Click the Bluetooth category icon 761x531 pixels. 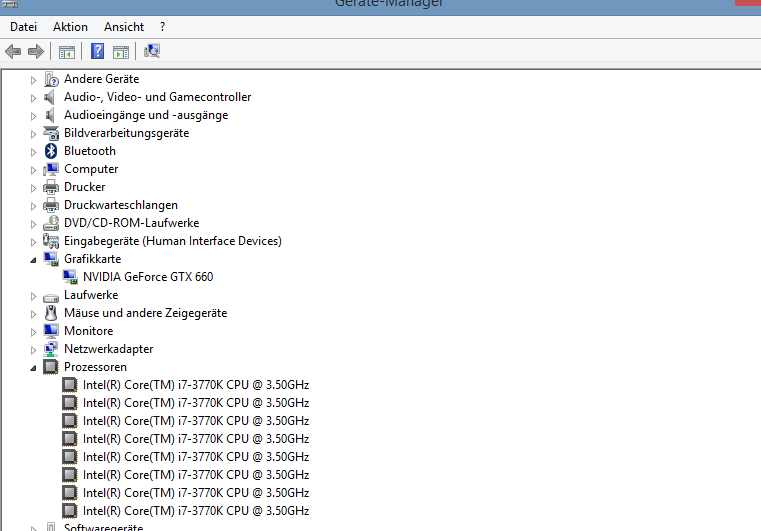[x=51, y=151]
